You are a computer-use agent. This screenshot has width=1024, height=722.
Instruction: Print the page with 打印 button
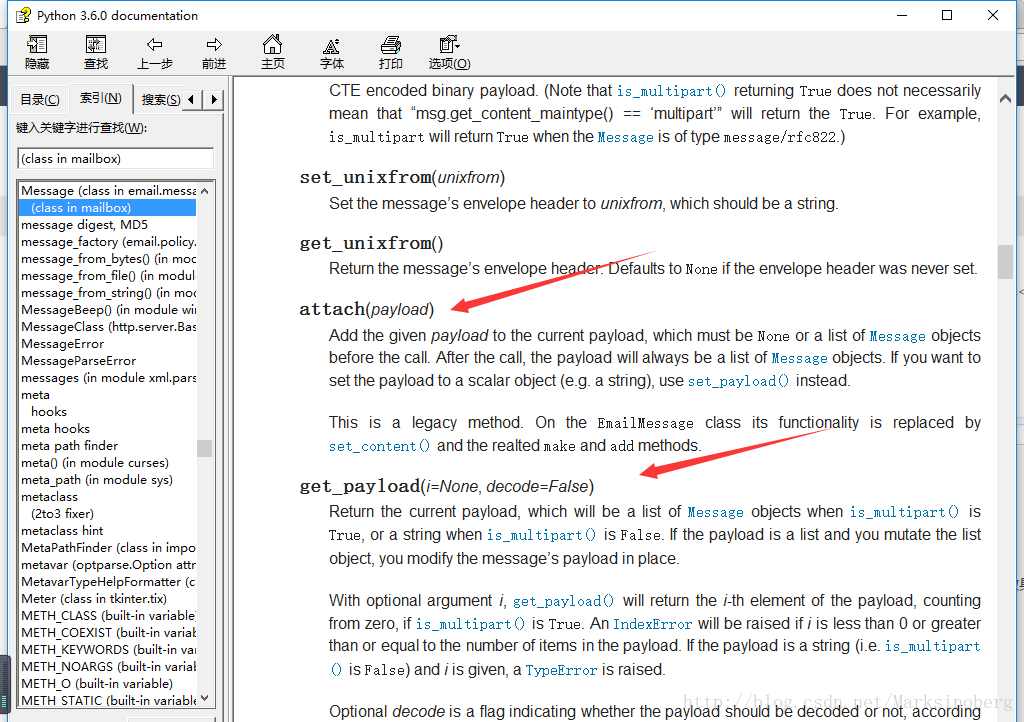coord(391,52)
